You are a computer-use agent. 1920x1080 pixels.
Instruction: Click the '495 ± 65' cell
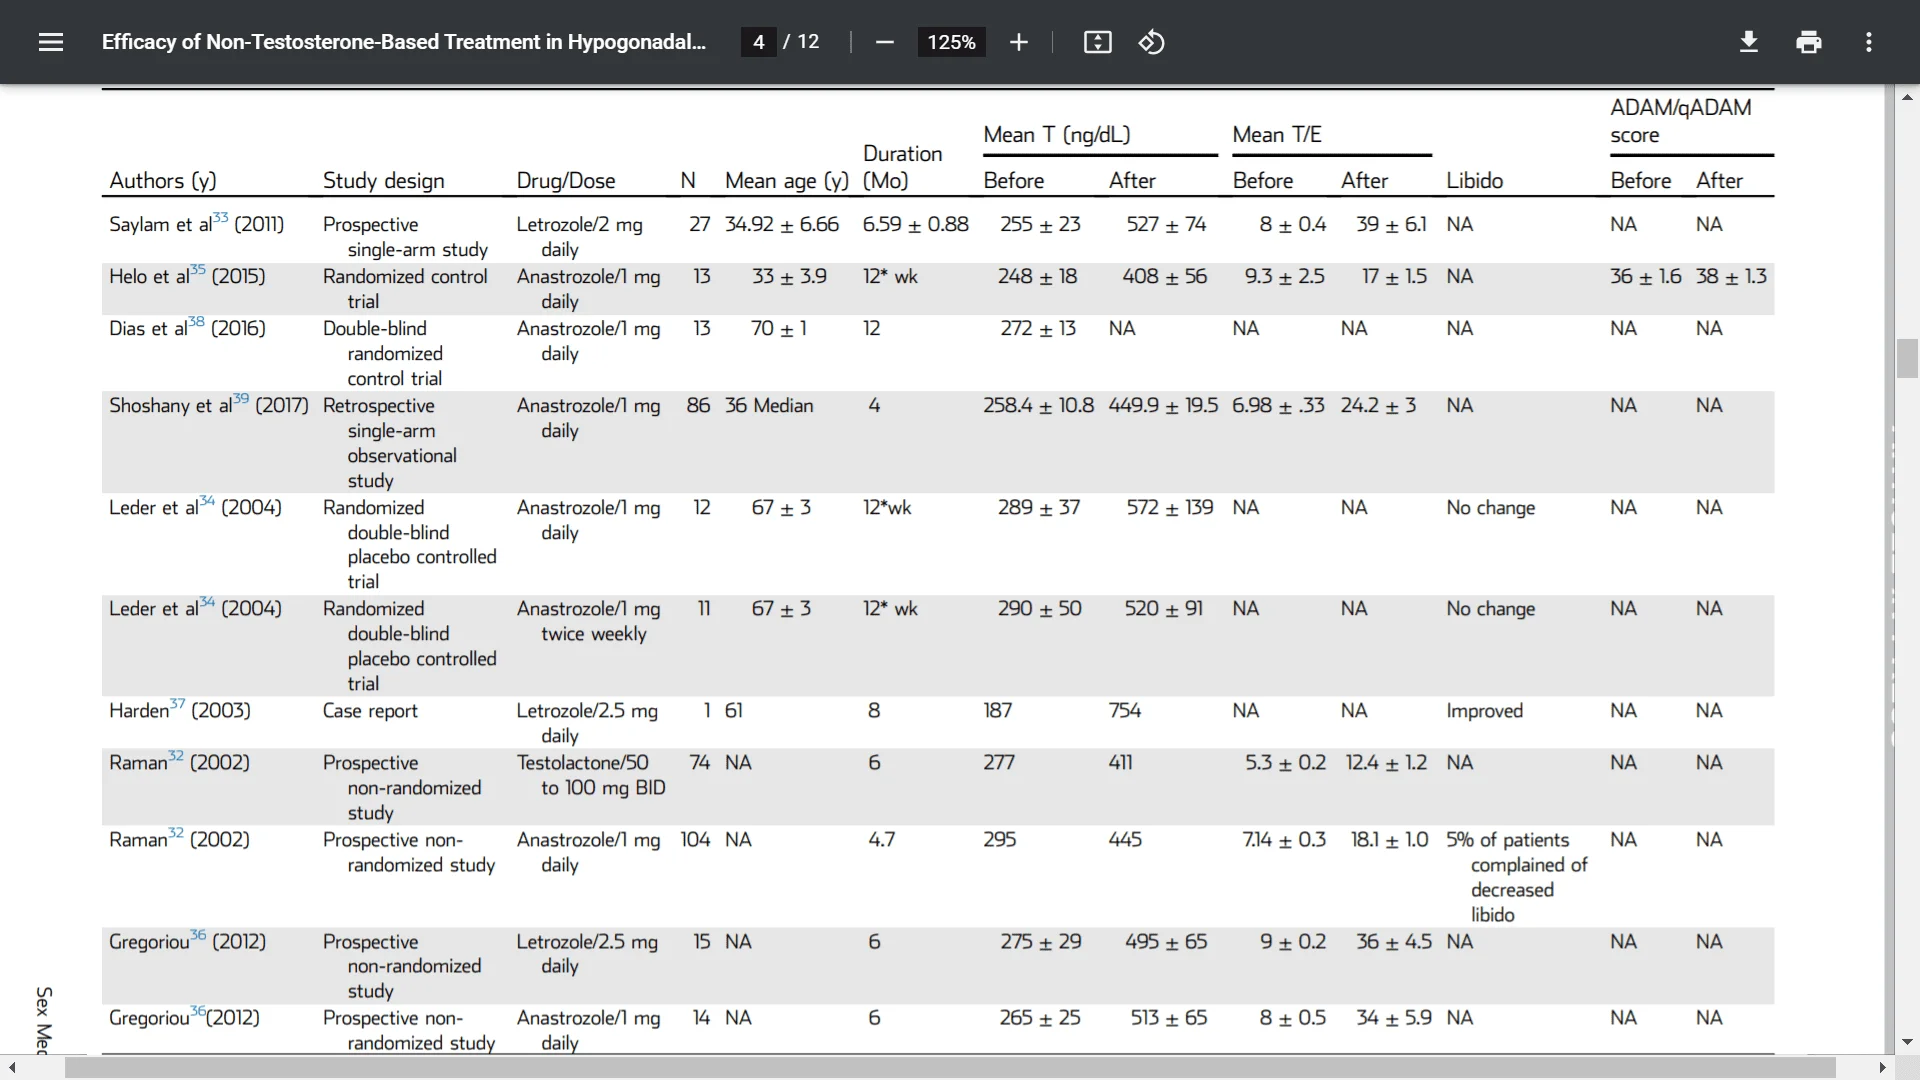coord(1166,942)
